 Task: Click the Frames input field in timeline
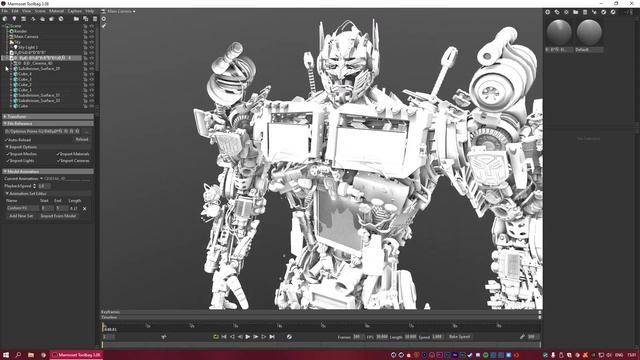(358, 337)
